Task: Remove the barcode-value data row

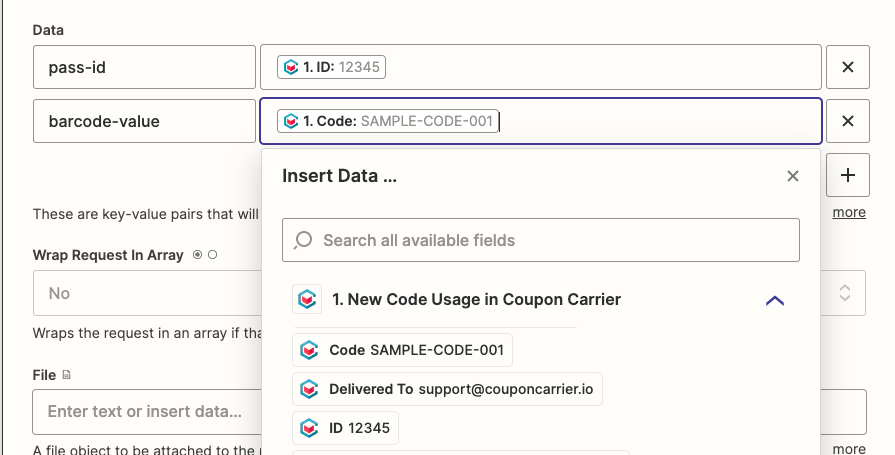Action: tap(848, 121)
